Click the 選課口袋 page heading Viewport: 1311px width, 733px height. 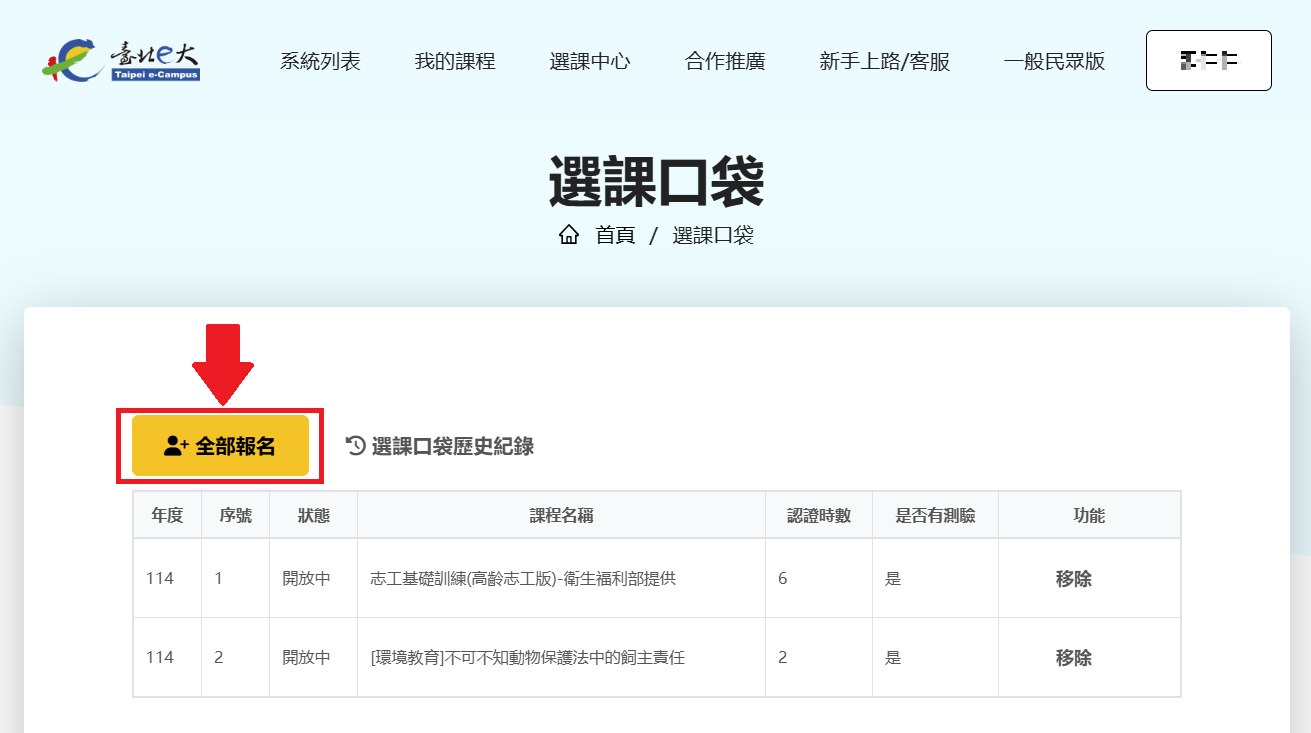656,181
